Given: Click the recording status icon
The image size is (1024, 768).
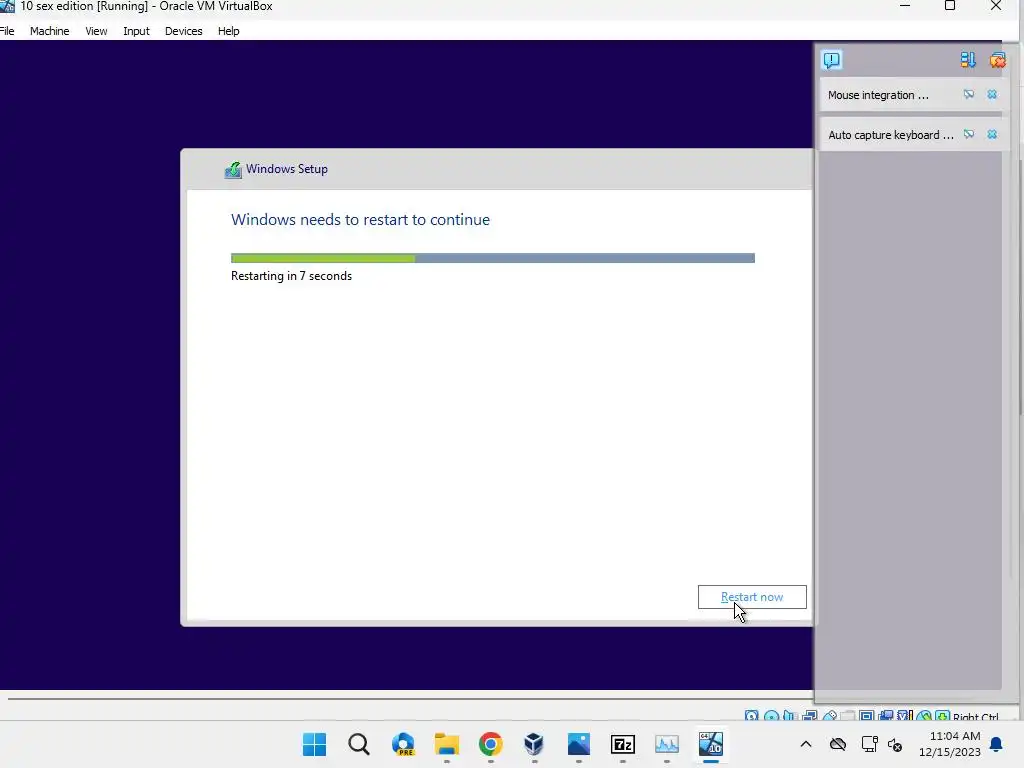Looking at the screenshot, I should (886, 716).
